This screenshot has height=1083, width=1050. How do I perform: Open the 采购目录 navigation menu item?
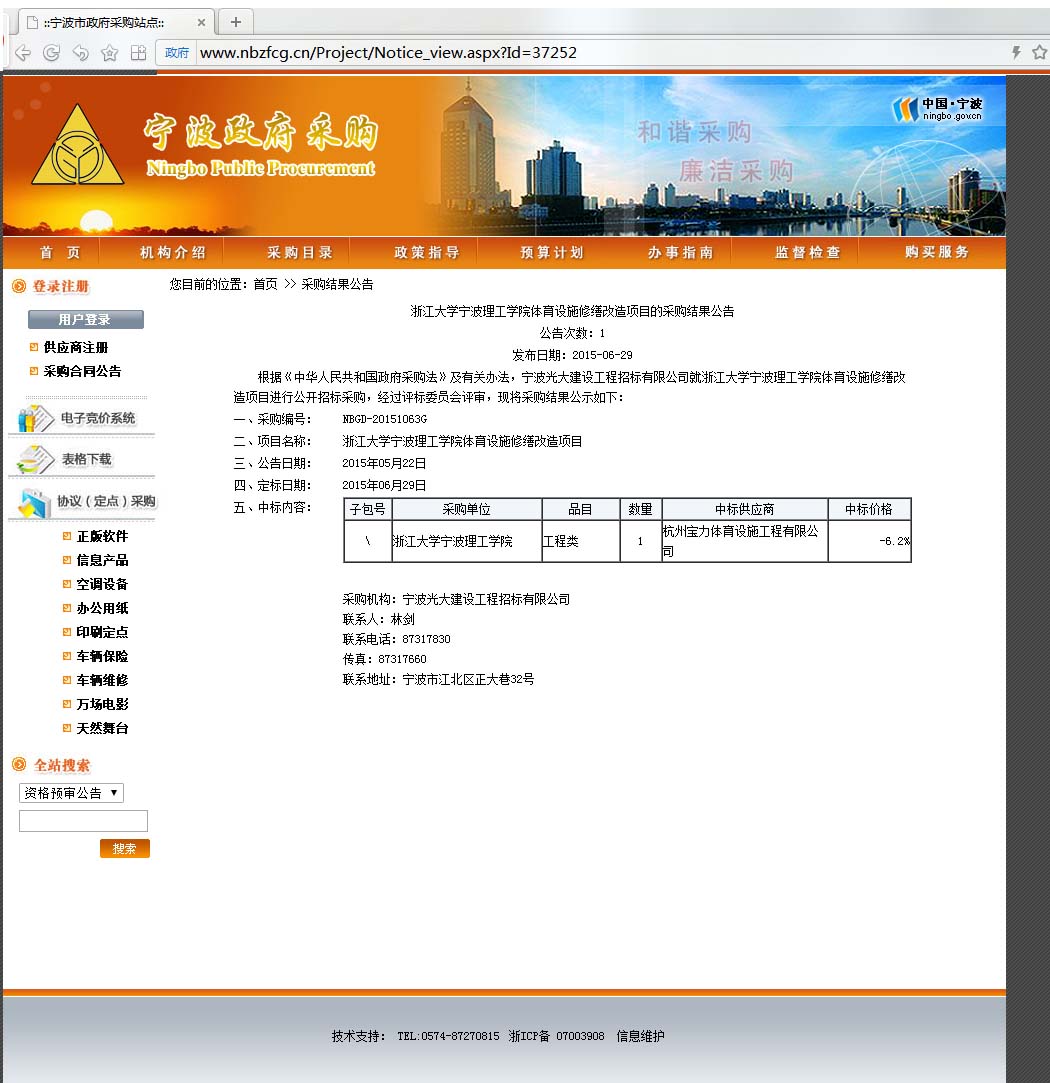(x=299, y=253)
